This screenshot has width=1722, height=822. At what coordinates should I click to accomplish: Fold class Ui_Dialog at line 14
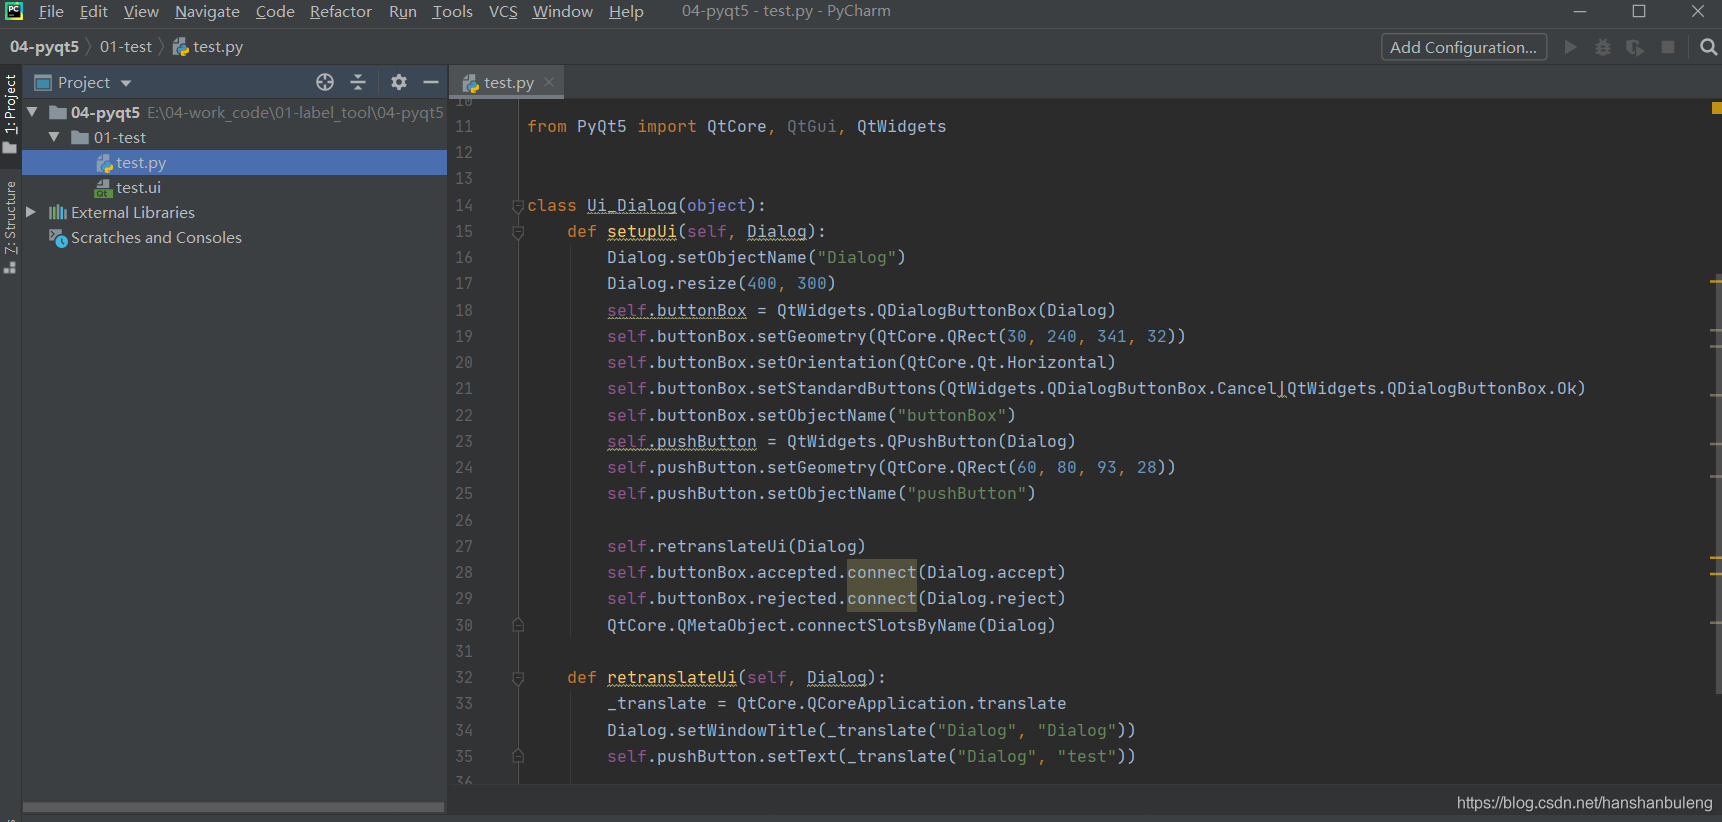pos(518,206)
